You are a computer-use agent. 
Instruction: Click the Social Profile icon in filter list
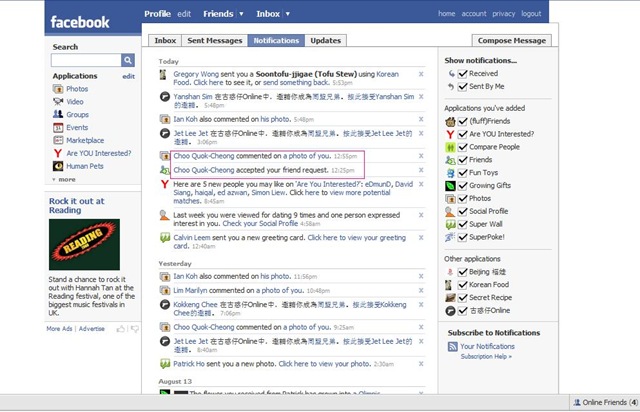450,211
